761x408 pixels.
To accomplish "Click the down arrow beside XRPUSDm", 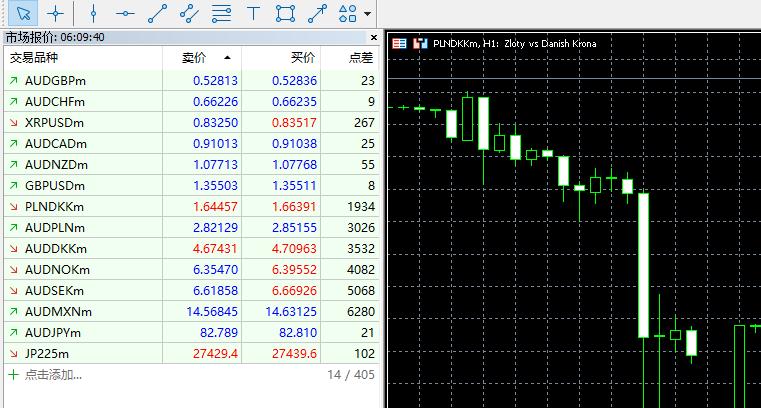I will (x=13, y=123).
